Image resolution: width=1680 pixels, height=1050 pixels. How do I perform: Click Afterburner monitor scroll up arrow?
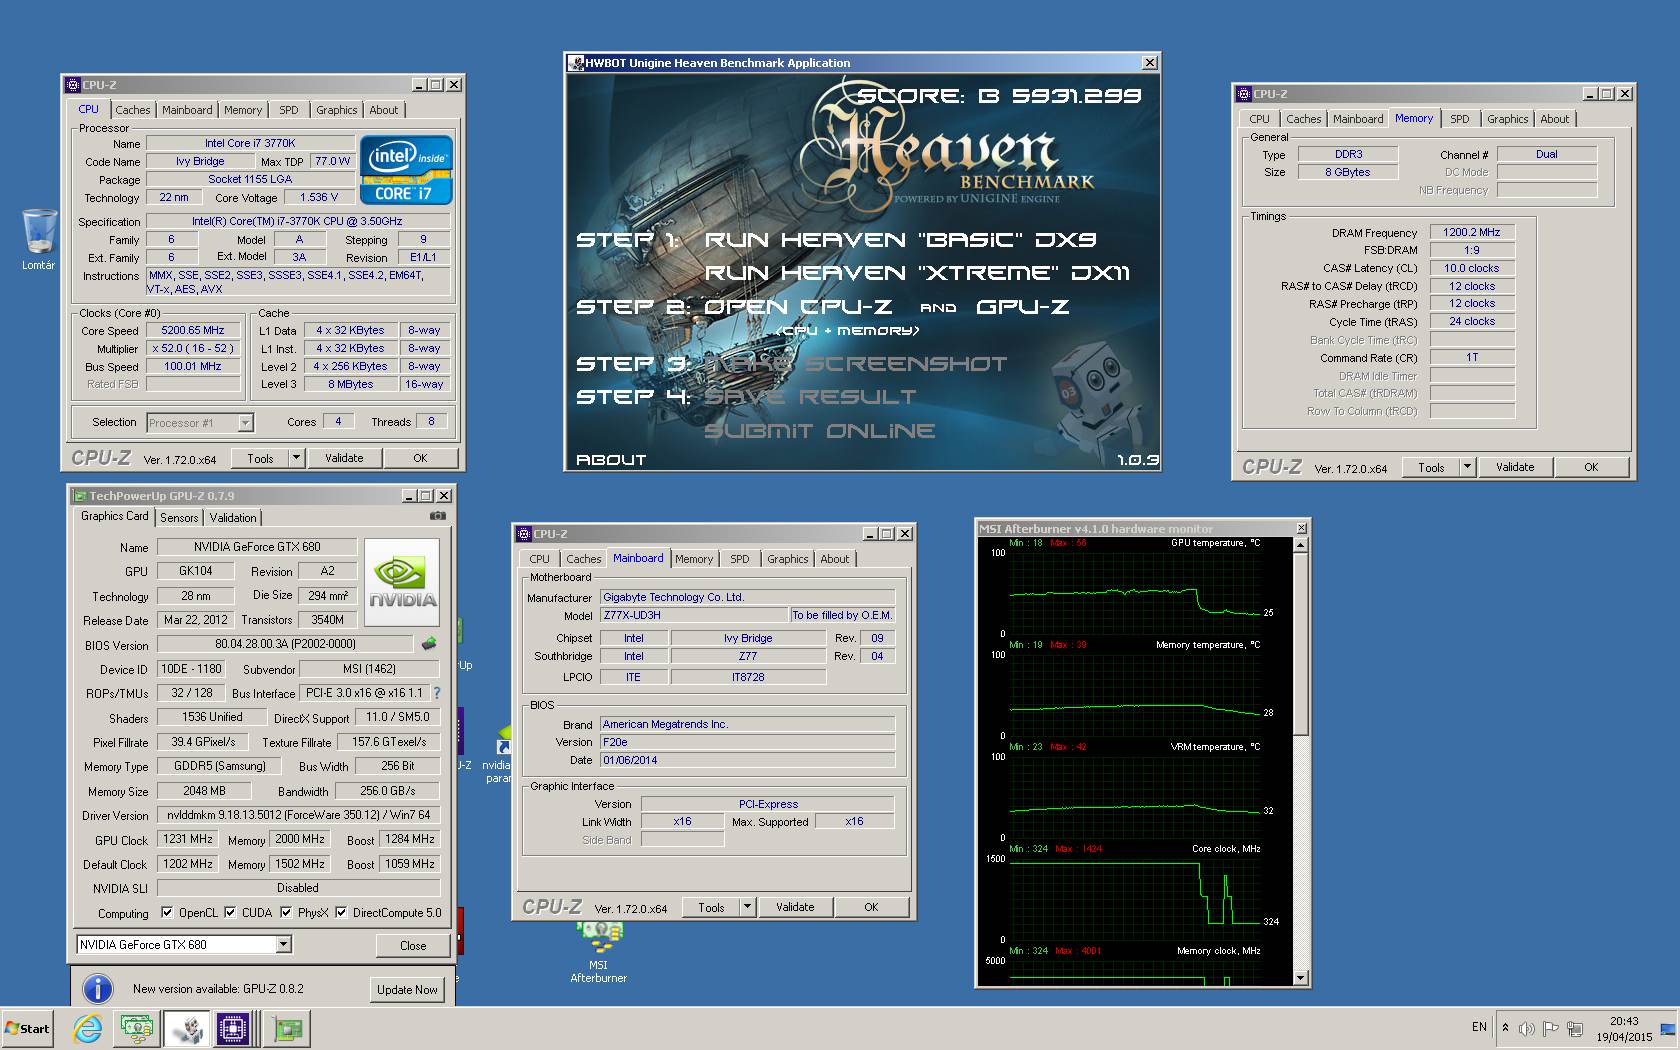point(1300,545)
